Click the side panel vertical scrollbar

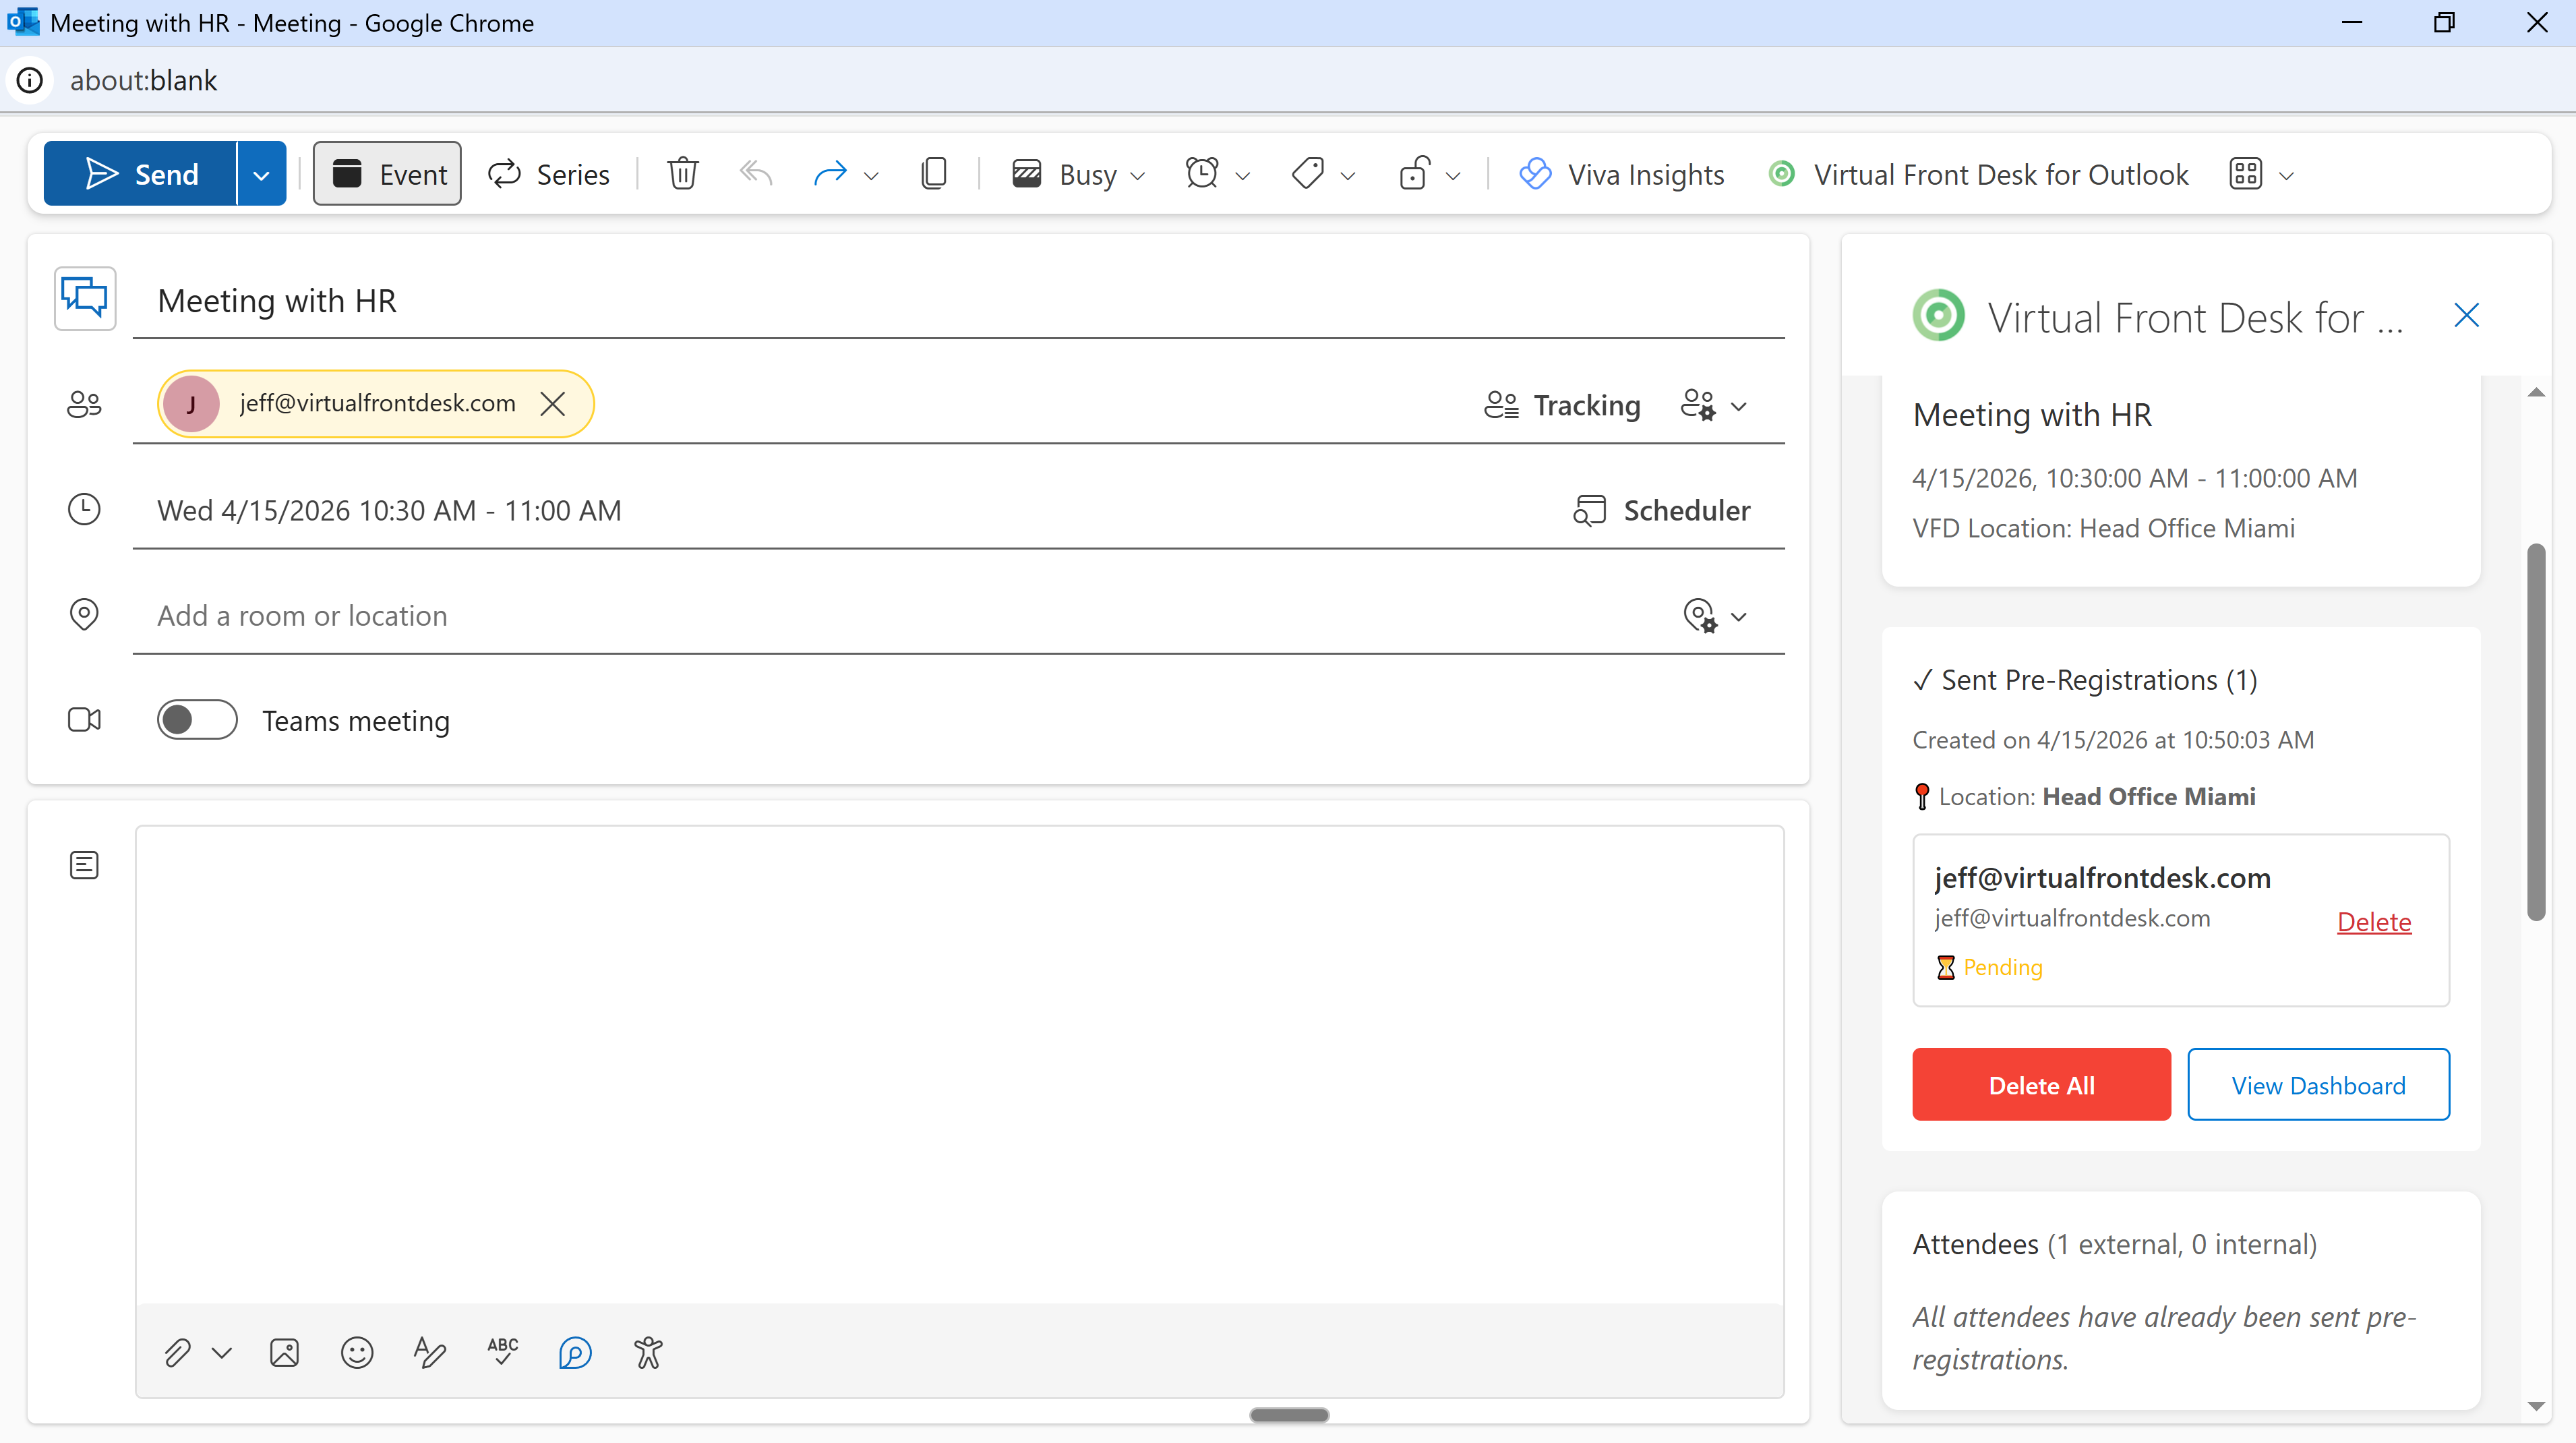coord(2535,730)
